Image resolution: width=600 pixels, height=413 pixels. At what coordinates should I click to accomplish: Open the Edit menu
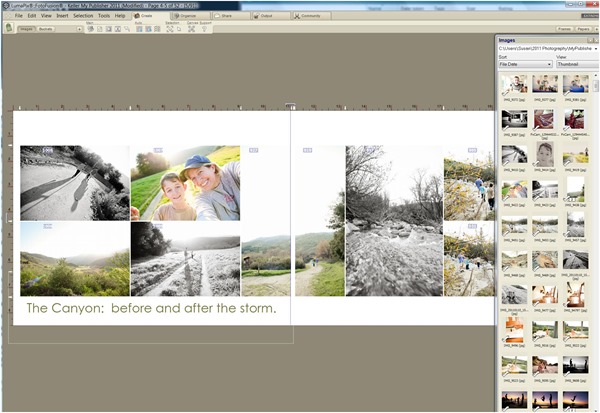[32, 16]
